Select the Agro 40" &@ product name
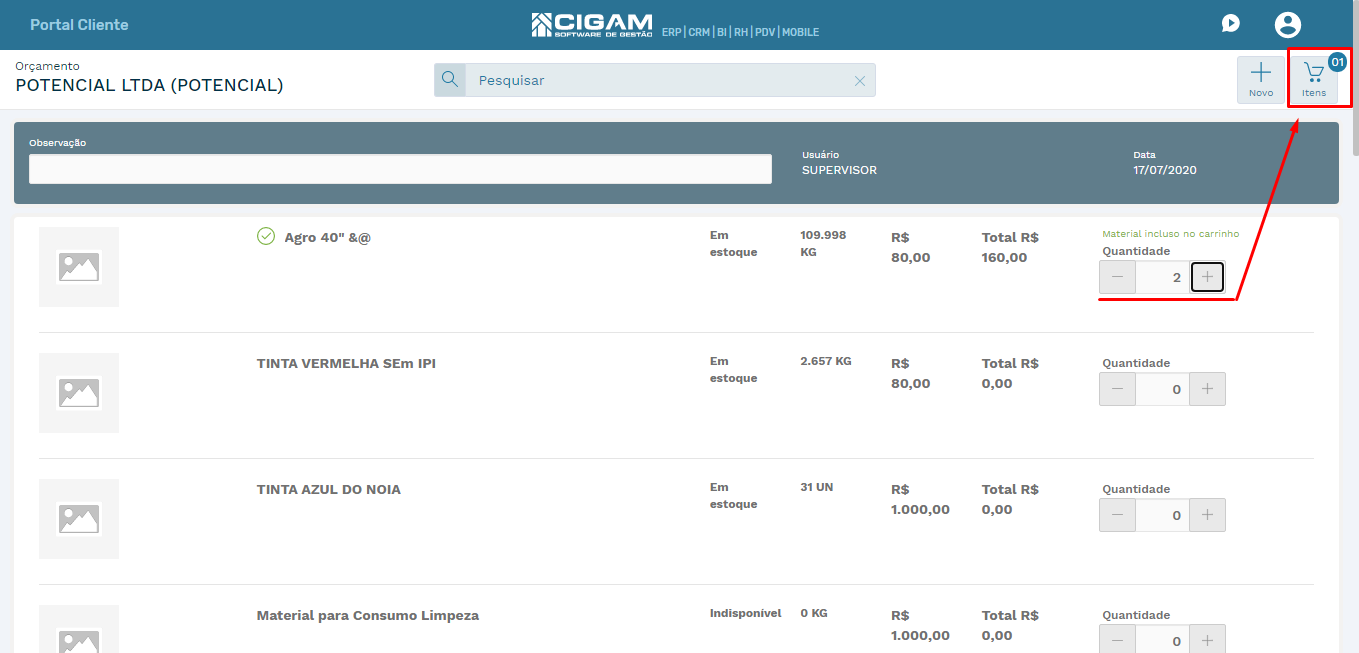The image size is (1359, 653). click(x=327, y=238)
